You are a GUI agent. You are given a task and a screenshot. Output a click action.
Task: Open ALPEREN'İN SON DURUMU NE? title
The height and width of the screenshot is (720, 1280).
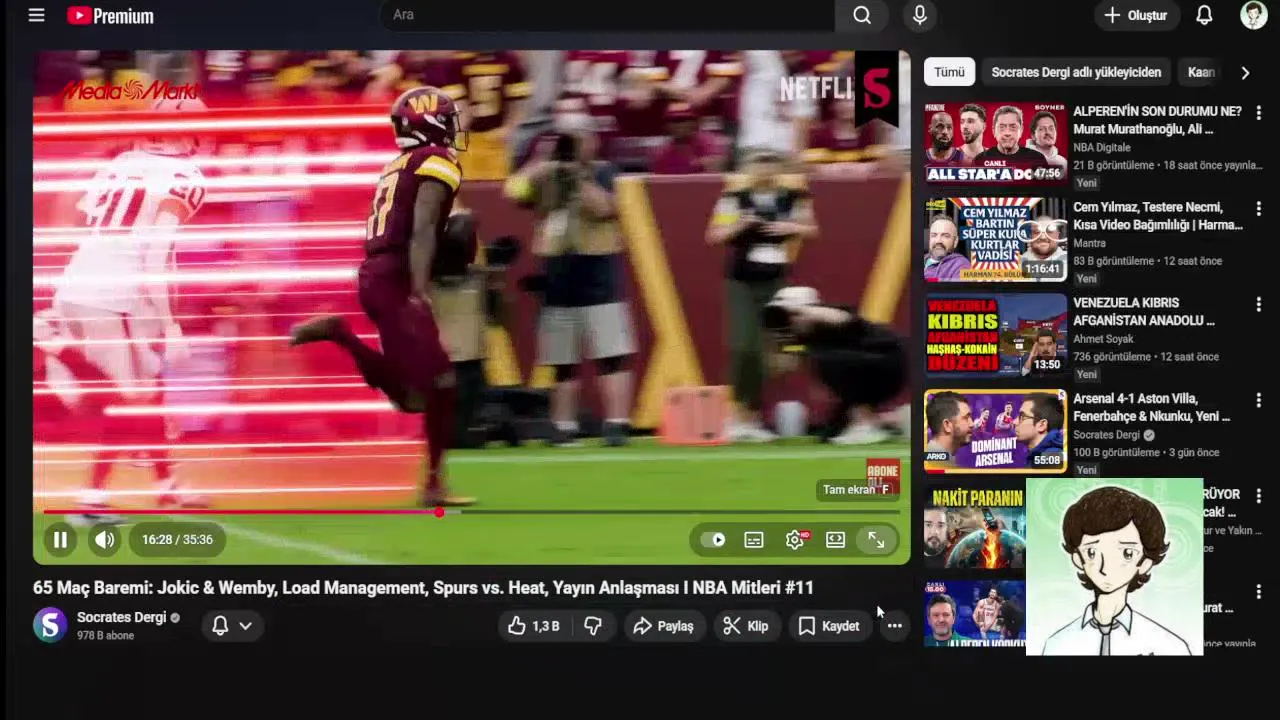1157,120
